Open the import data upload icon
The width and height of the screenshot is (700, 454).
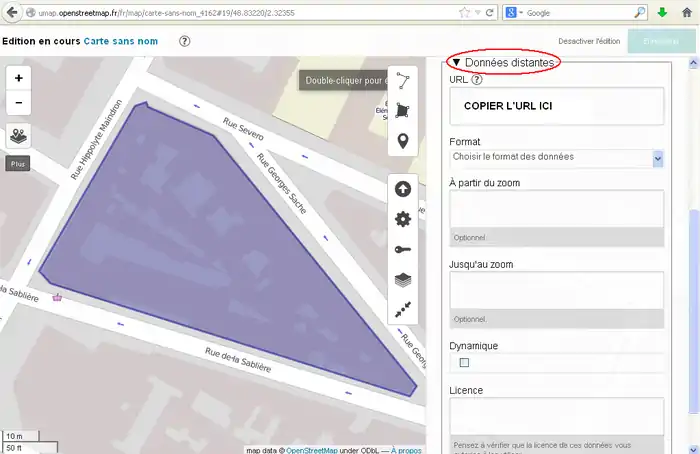[403, 189]
